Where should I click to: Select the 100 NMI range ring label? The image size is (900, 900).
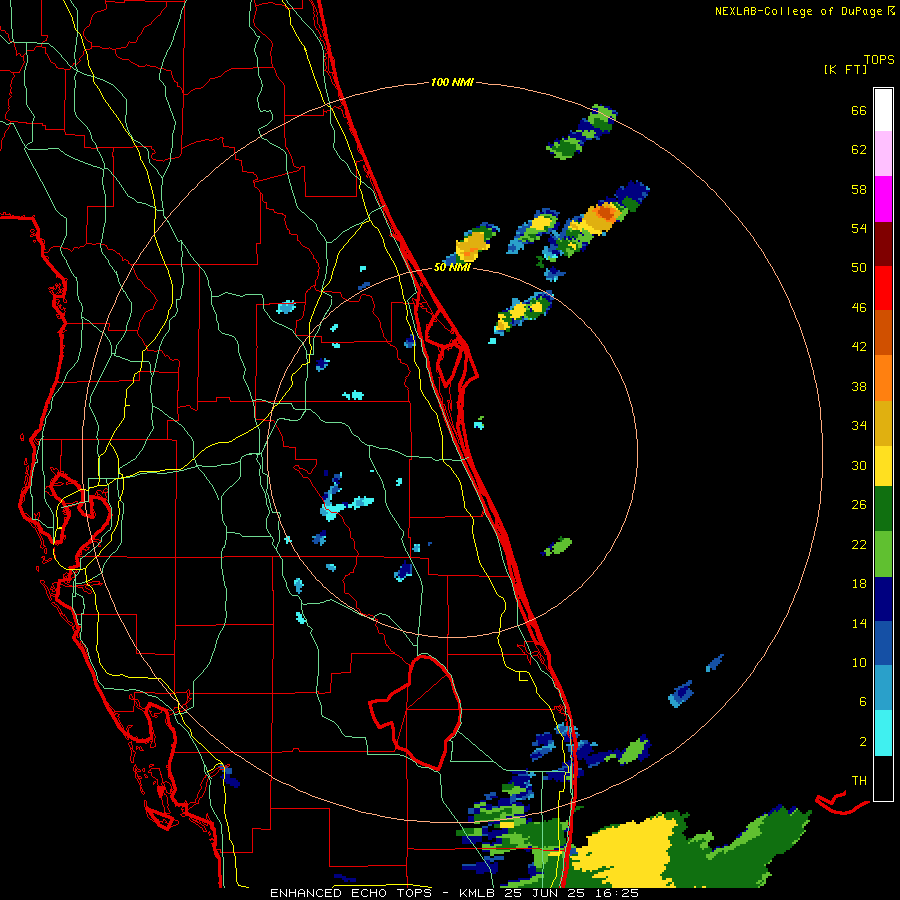[452, 83]
